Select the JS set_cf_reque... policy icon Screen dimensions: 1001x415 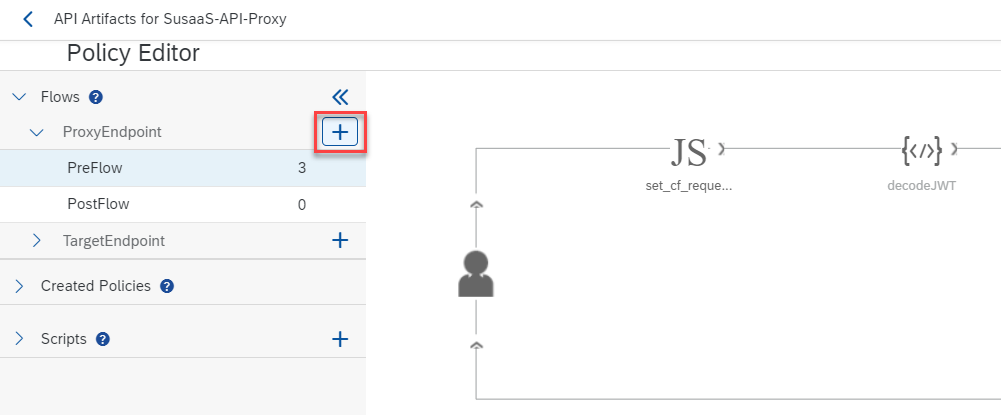[x=689, y=152]
